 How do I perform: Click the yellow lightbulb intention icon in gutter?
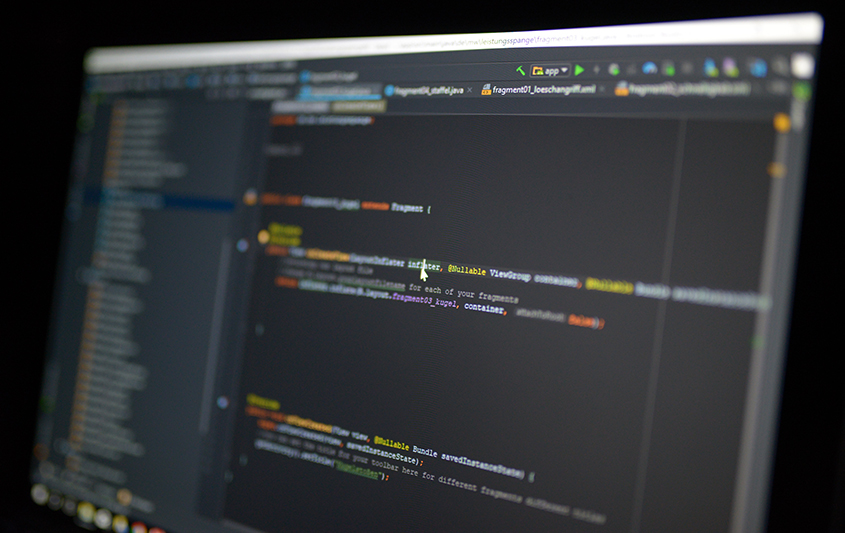coord(264,237)
